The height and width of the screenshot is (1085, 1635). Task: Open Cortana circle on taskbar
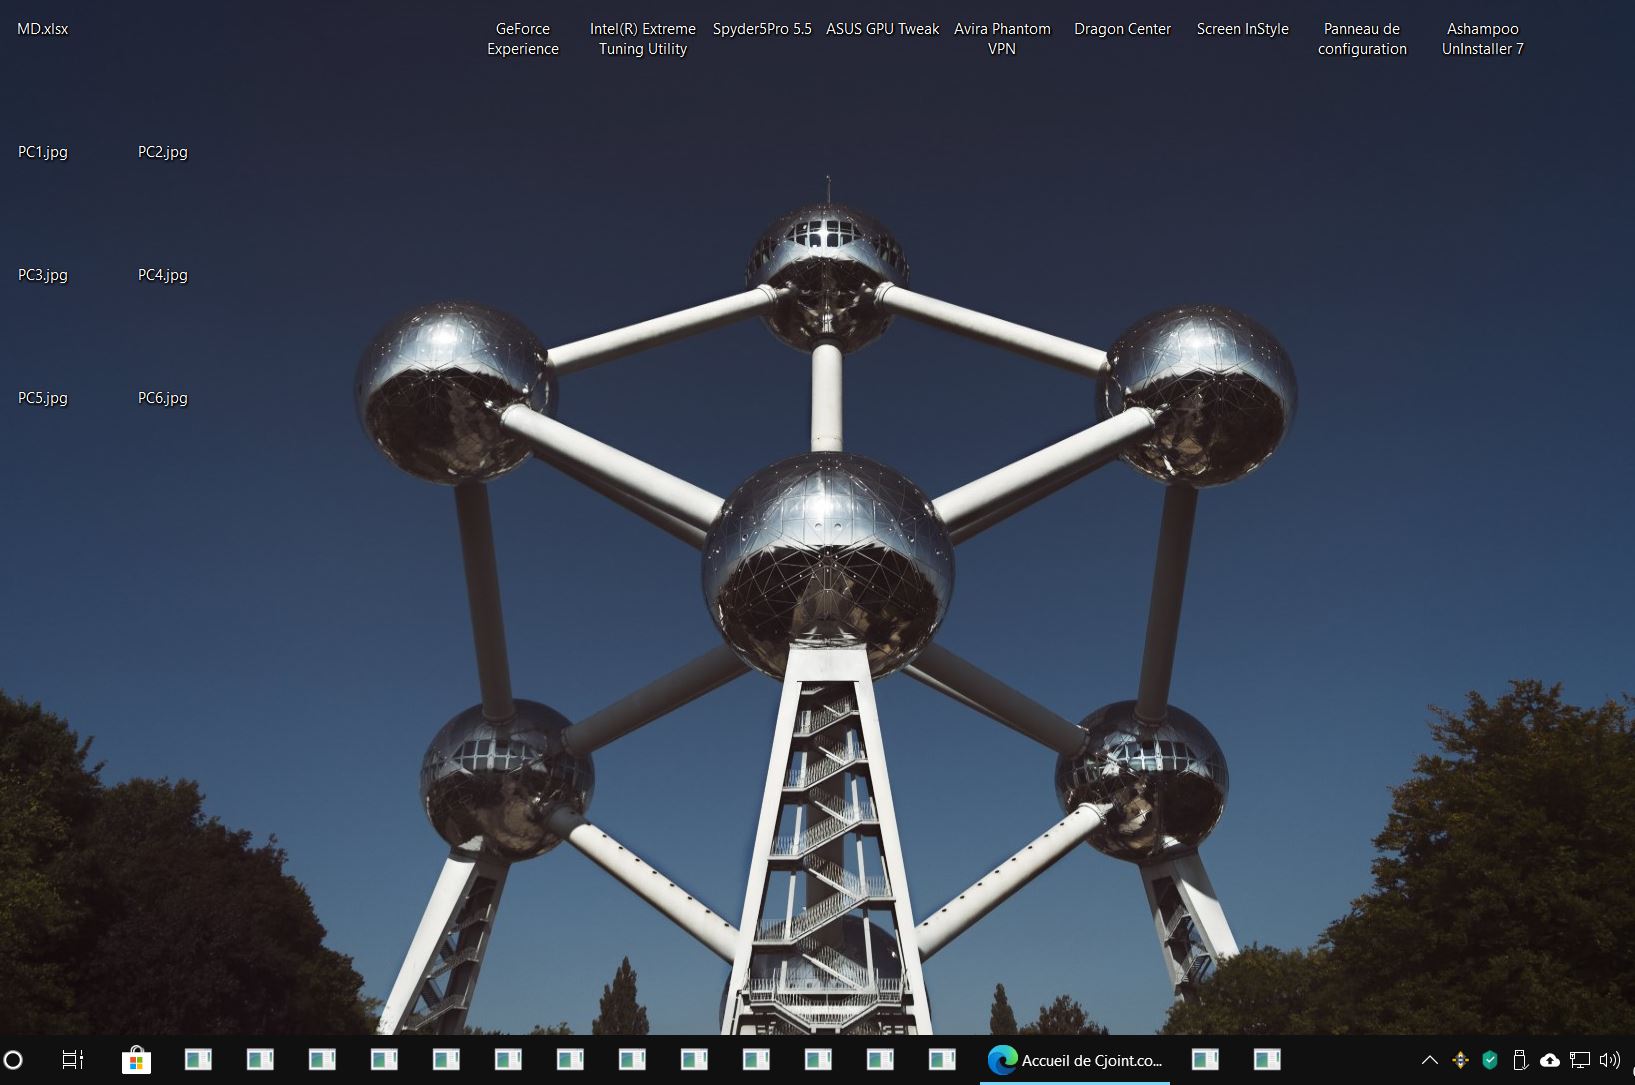pyautogui.click(x=13, y=1060)
